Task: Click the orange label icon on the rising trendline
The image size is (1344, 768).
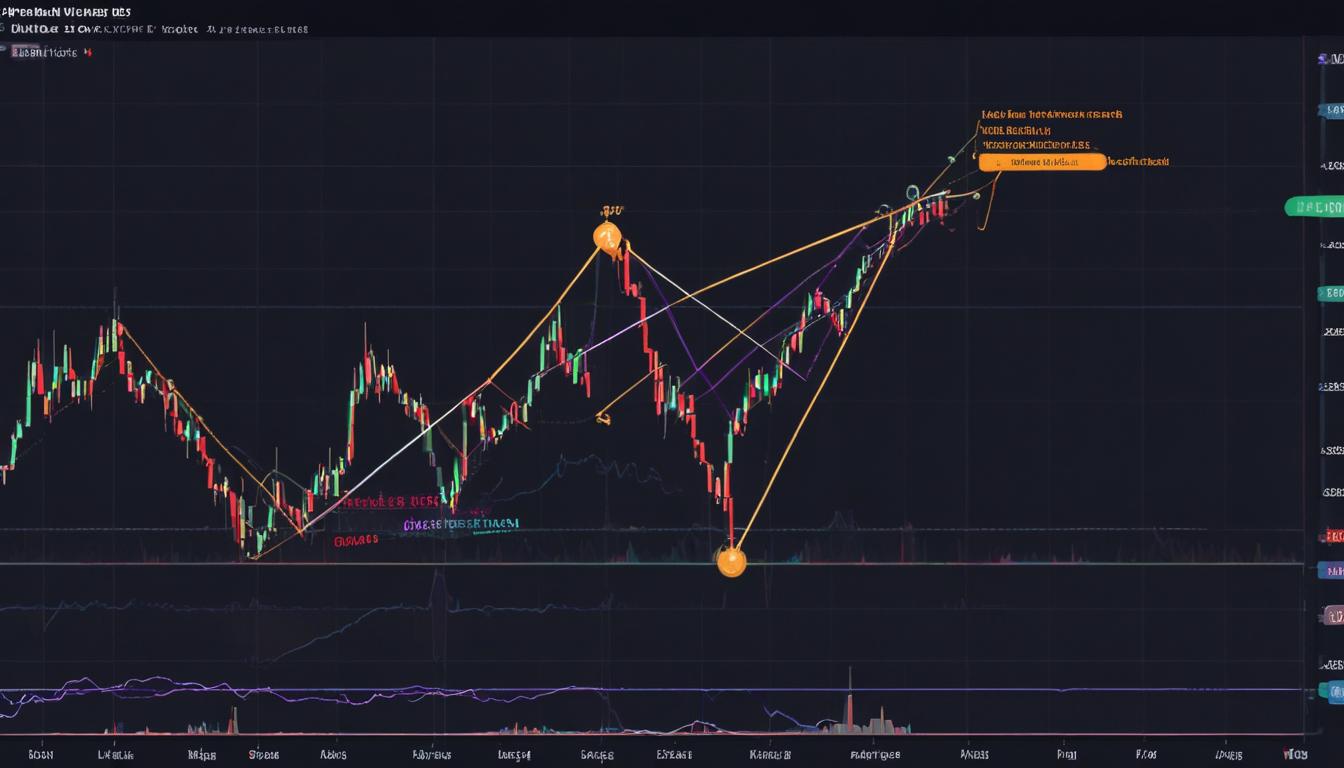Action: pyautogui.click(x=603, y=421)
